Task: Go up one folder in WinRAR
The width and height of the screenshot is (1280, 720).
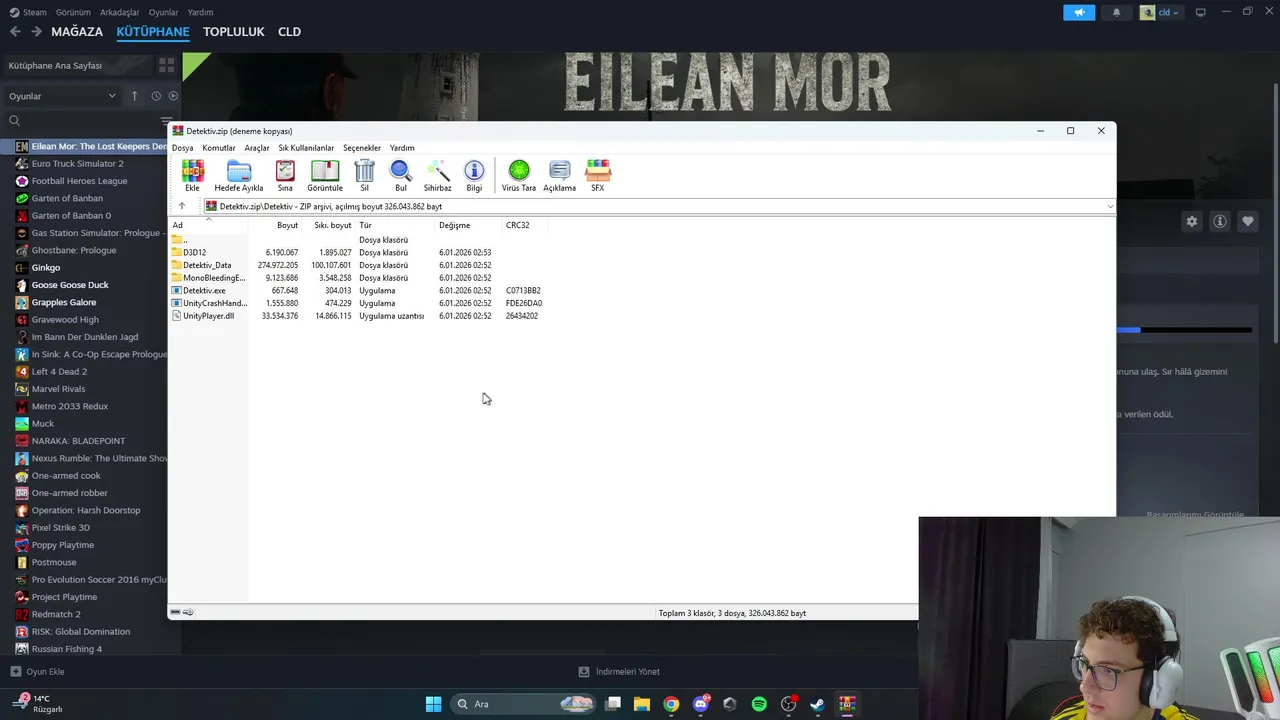Action: tap(182, 206)
